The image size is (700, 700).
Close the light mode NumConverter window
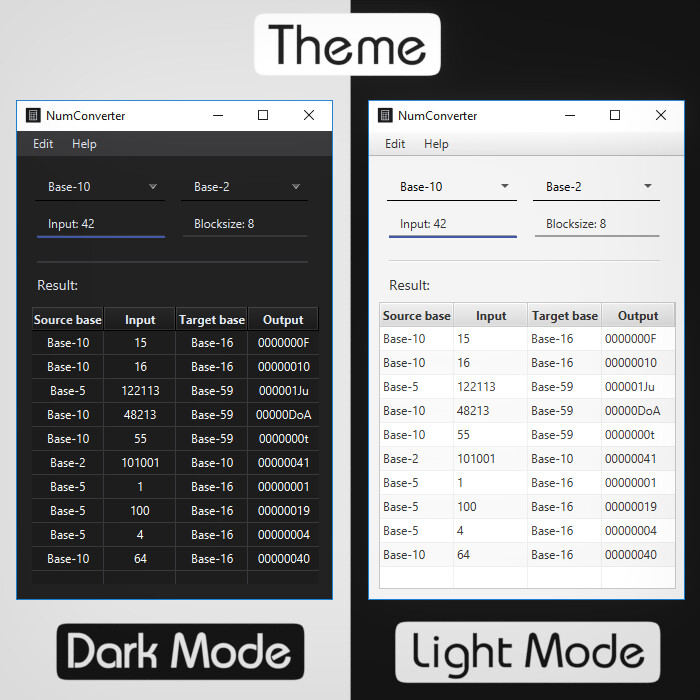pos(661,115)
